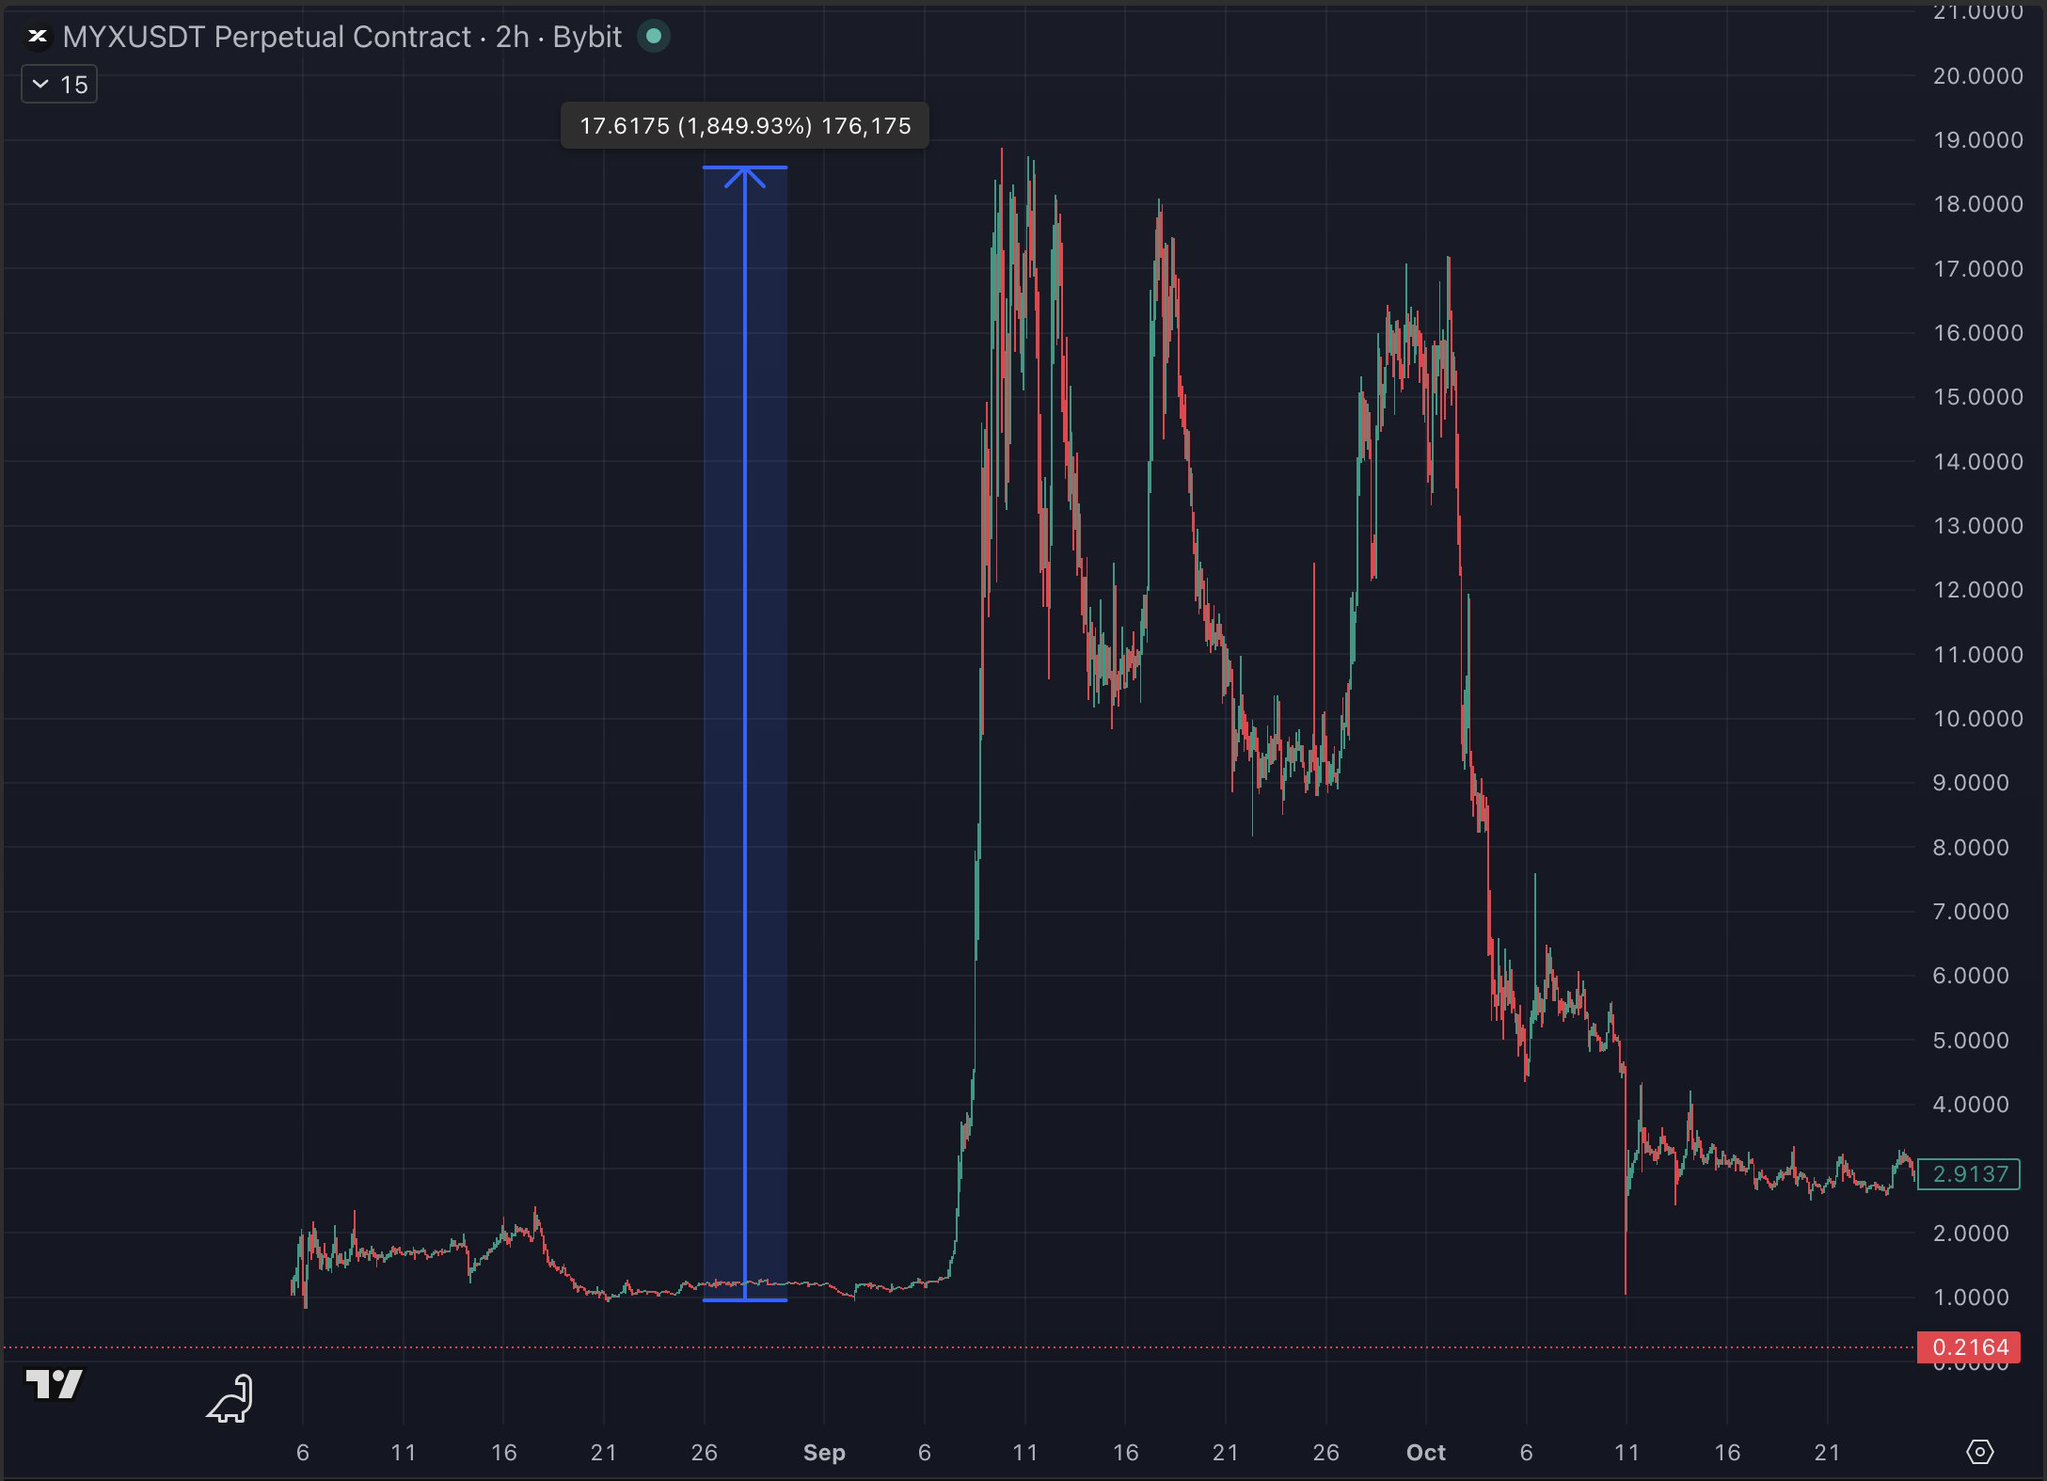Click the chevron beside the number 15
Viewport: 2047px width, 1481px height.
point(40,85)
